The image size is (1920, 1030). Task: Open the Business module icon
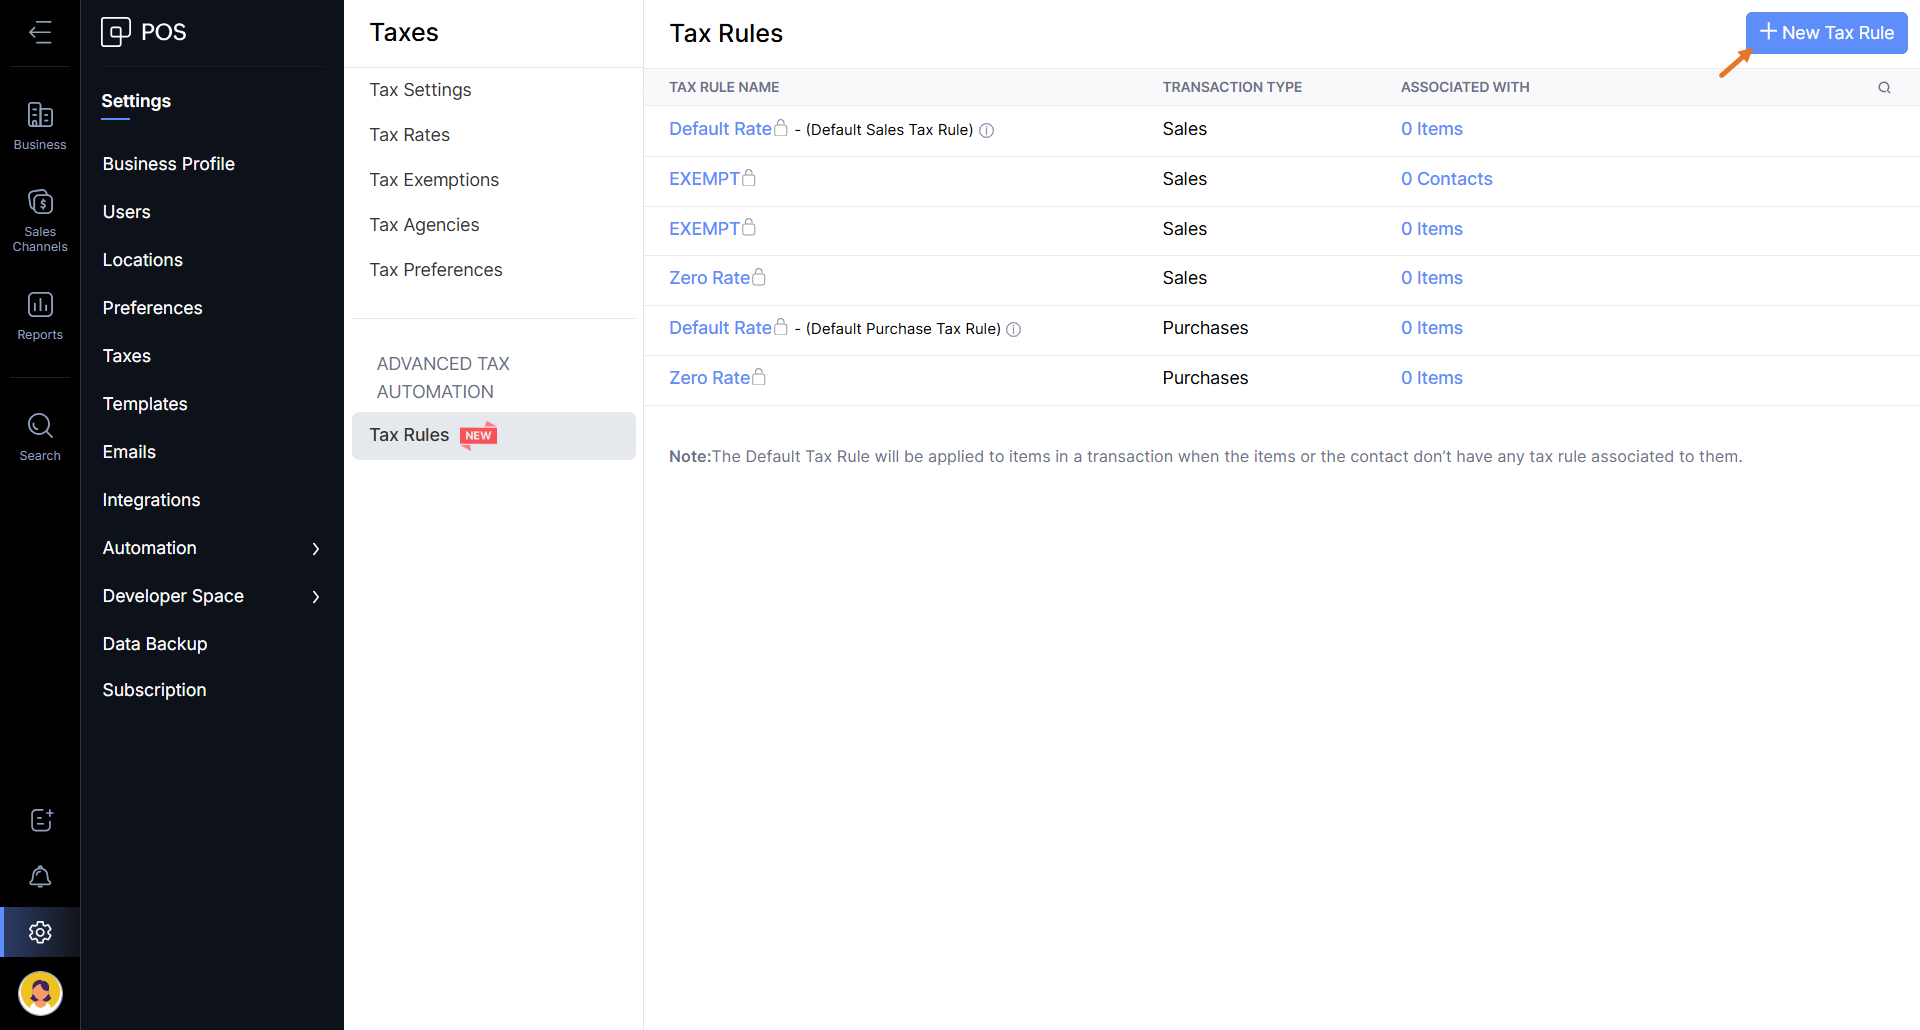40,126
